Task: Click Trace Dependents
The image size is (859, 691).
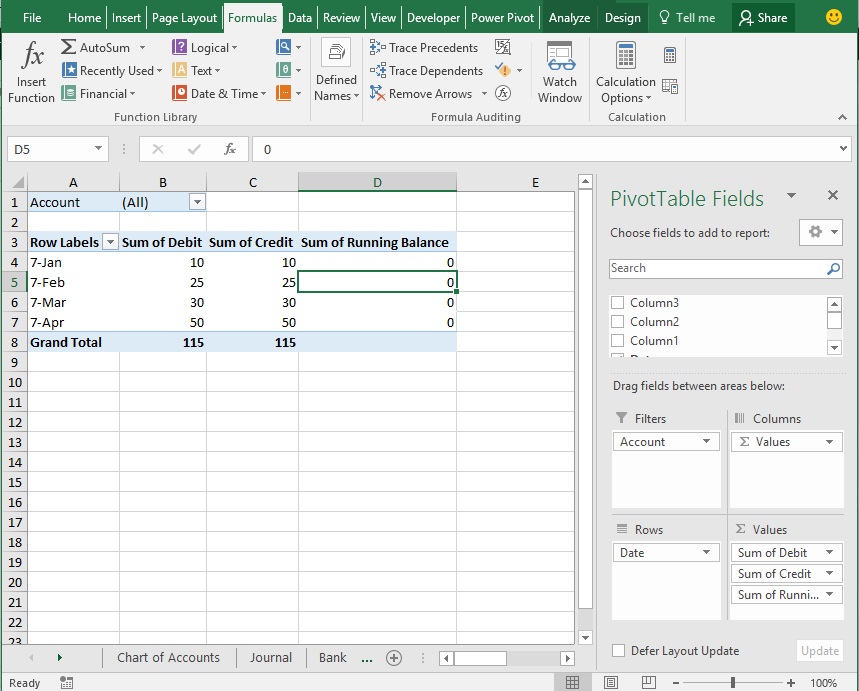Action: 426,71
